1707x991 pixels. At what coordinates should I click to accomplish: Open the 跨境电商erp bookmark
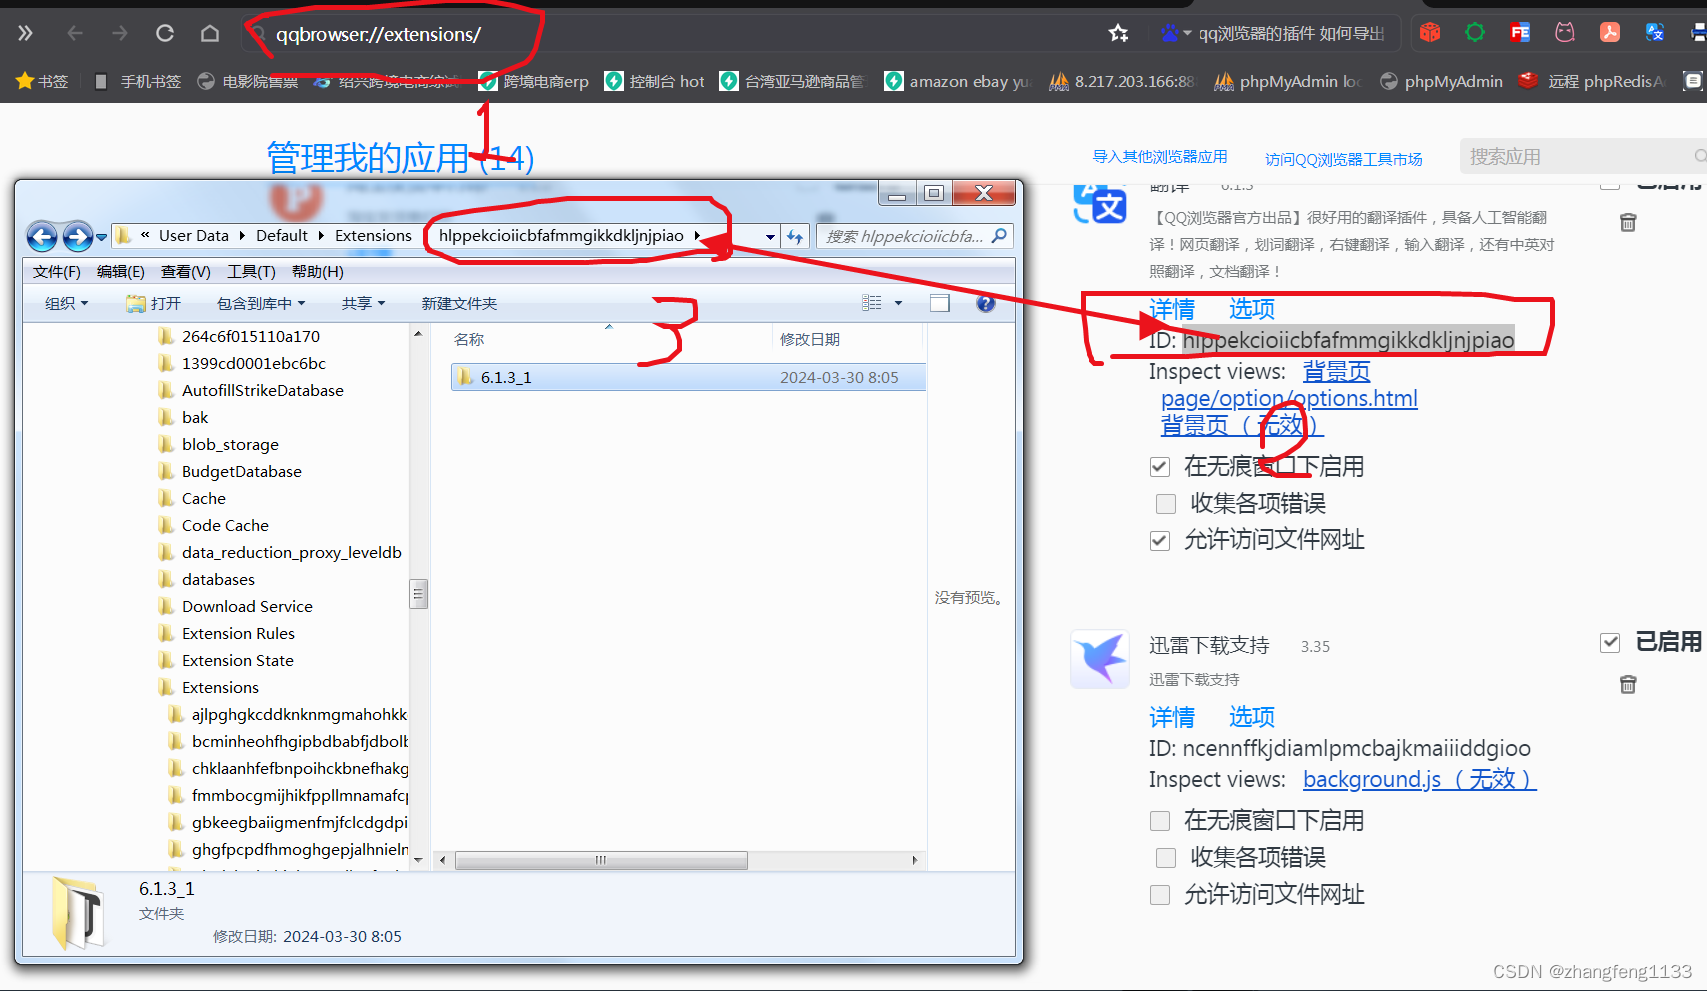click(x=534, y=81)
